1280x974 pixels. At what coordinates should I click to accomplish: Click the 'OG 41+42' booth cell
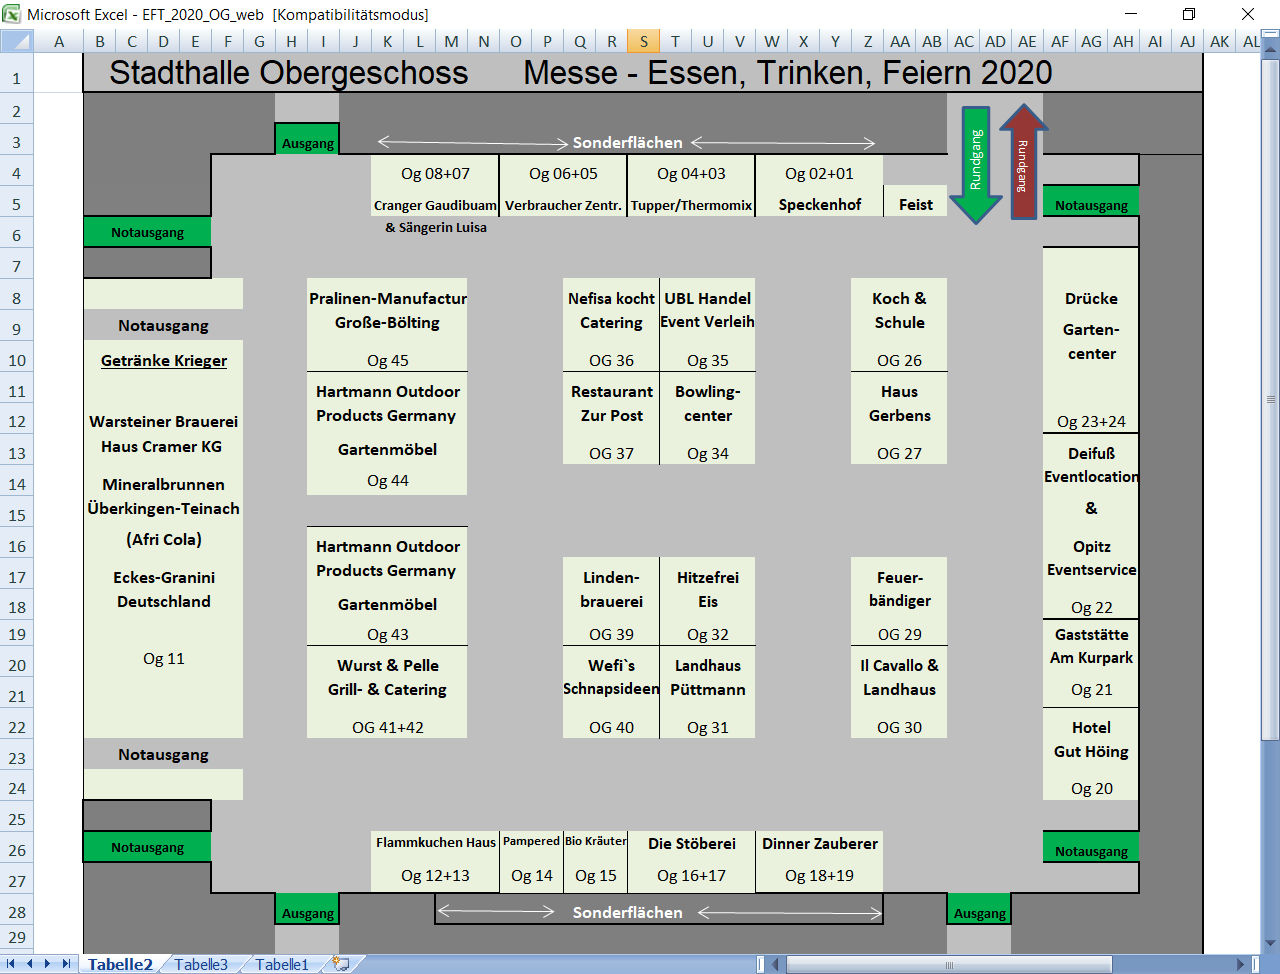[x=388, y=728]
